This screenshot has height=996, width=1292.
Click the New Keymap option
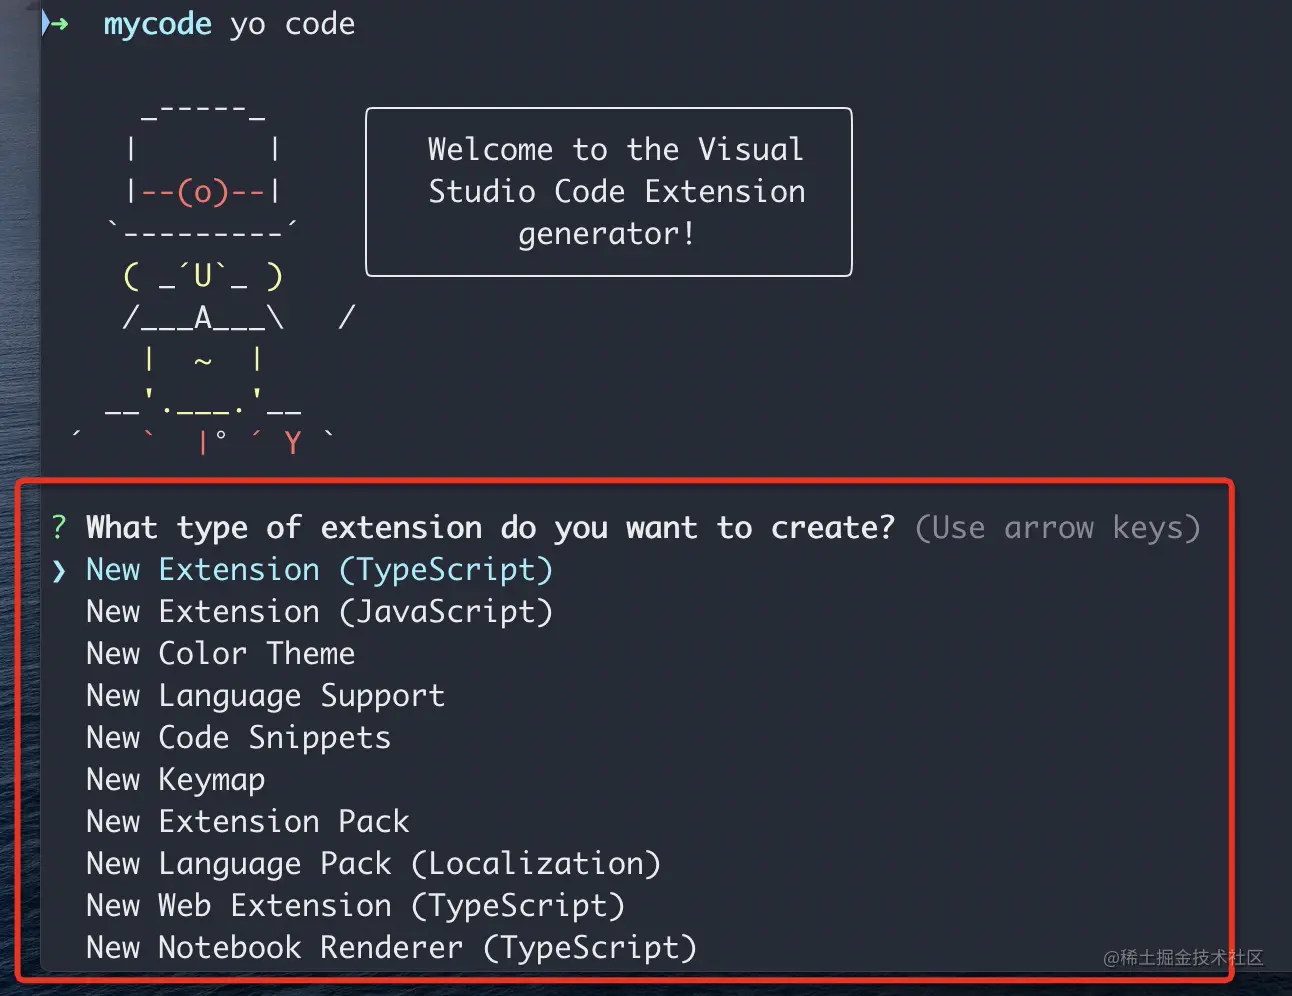176,780
